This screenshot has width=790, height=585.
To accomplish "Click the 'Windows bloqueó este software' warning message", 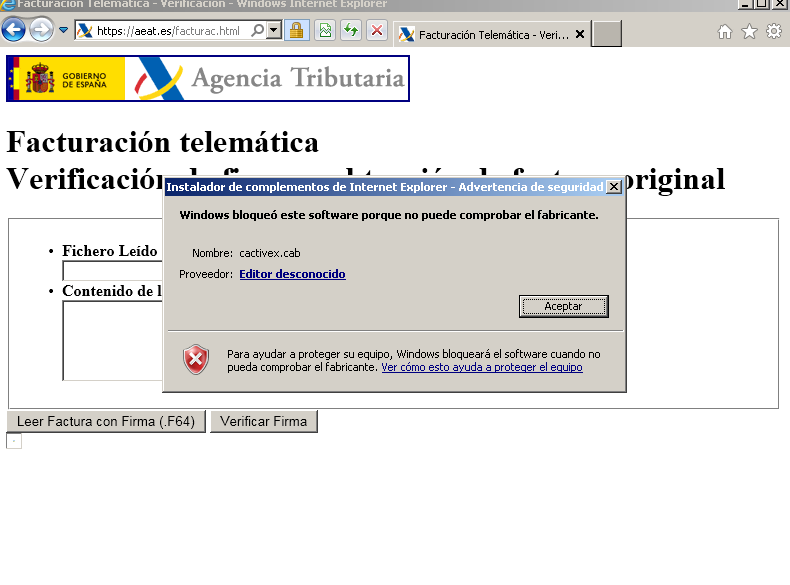I will (389, 215).
